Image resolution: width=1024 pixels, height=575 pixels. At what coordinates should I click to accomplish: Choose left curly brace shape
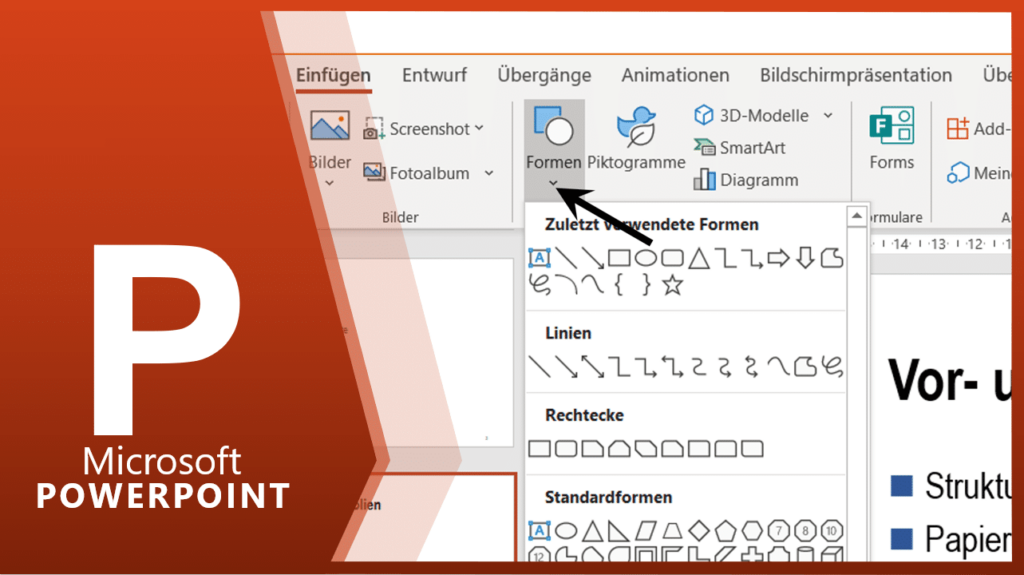tap(619, 285)
